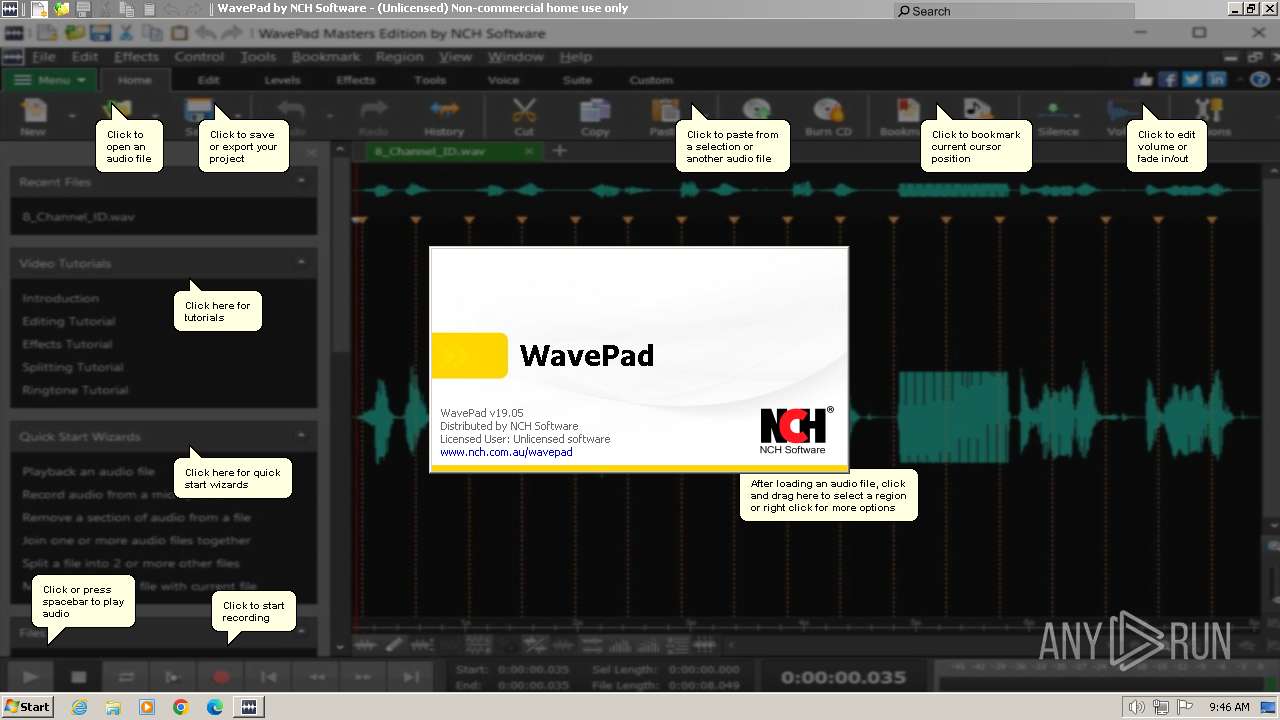Open the Window menu

click(515, 57)
